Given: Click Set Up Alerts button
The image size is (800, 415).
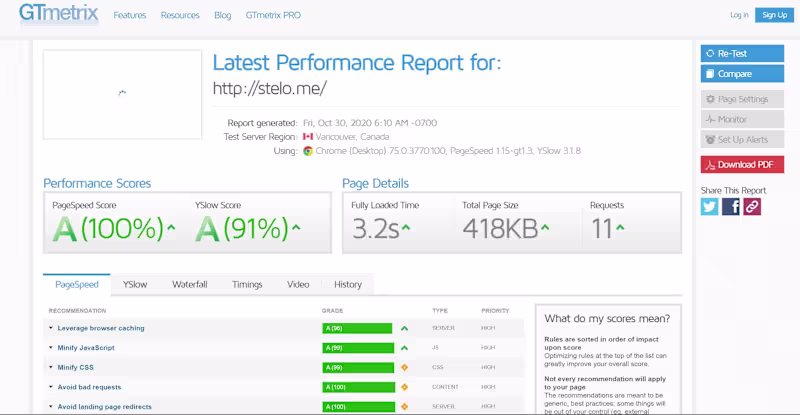Looking at the screenshot, I should point(742,139).
